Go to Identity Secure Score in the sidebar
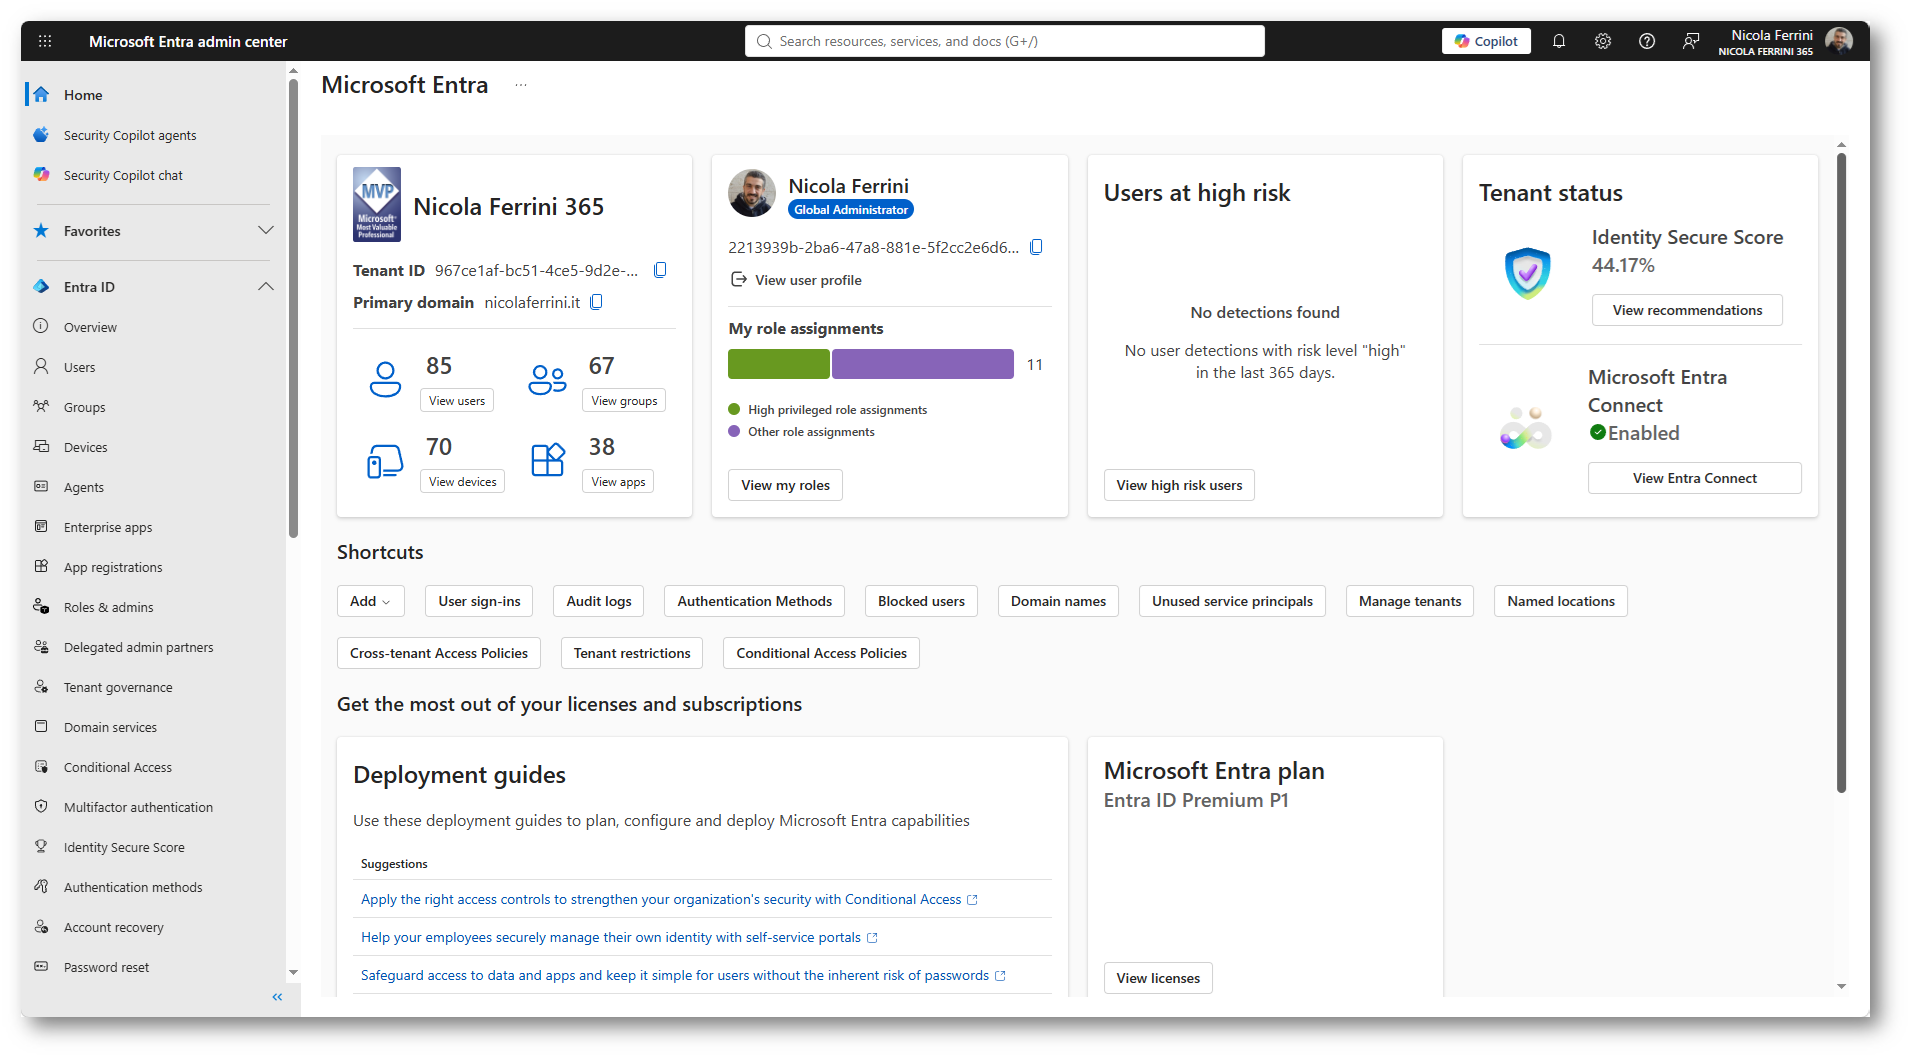This screenshot has width=1912, height=1059. [124, 847]
